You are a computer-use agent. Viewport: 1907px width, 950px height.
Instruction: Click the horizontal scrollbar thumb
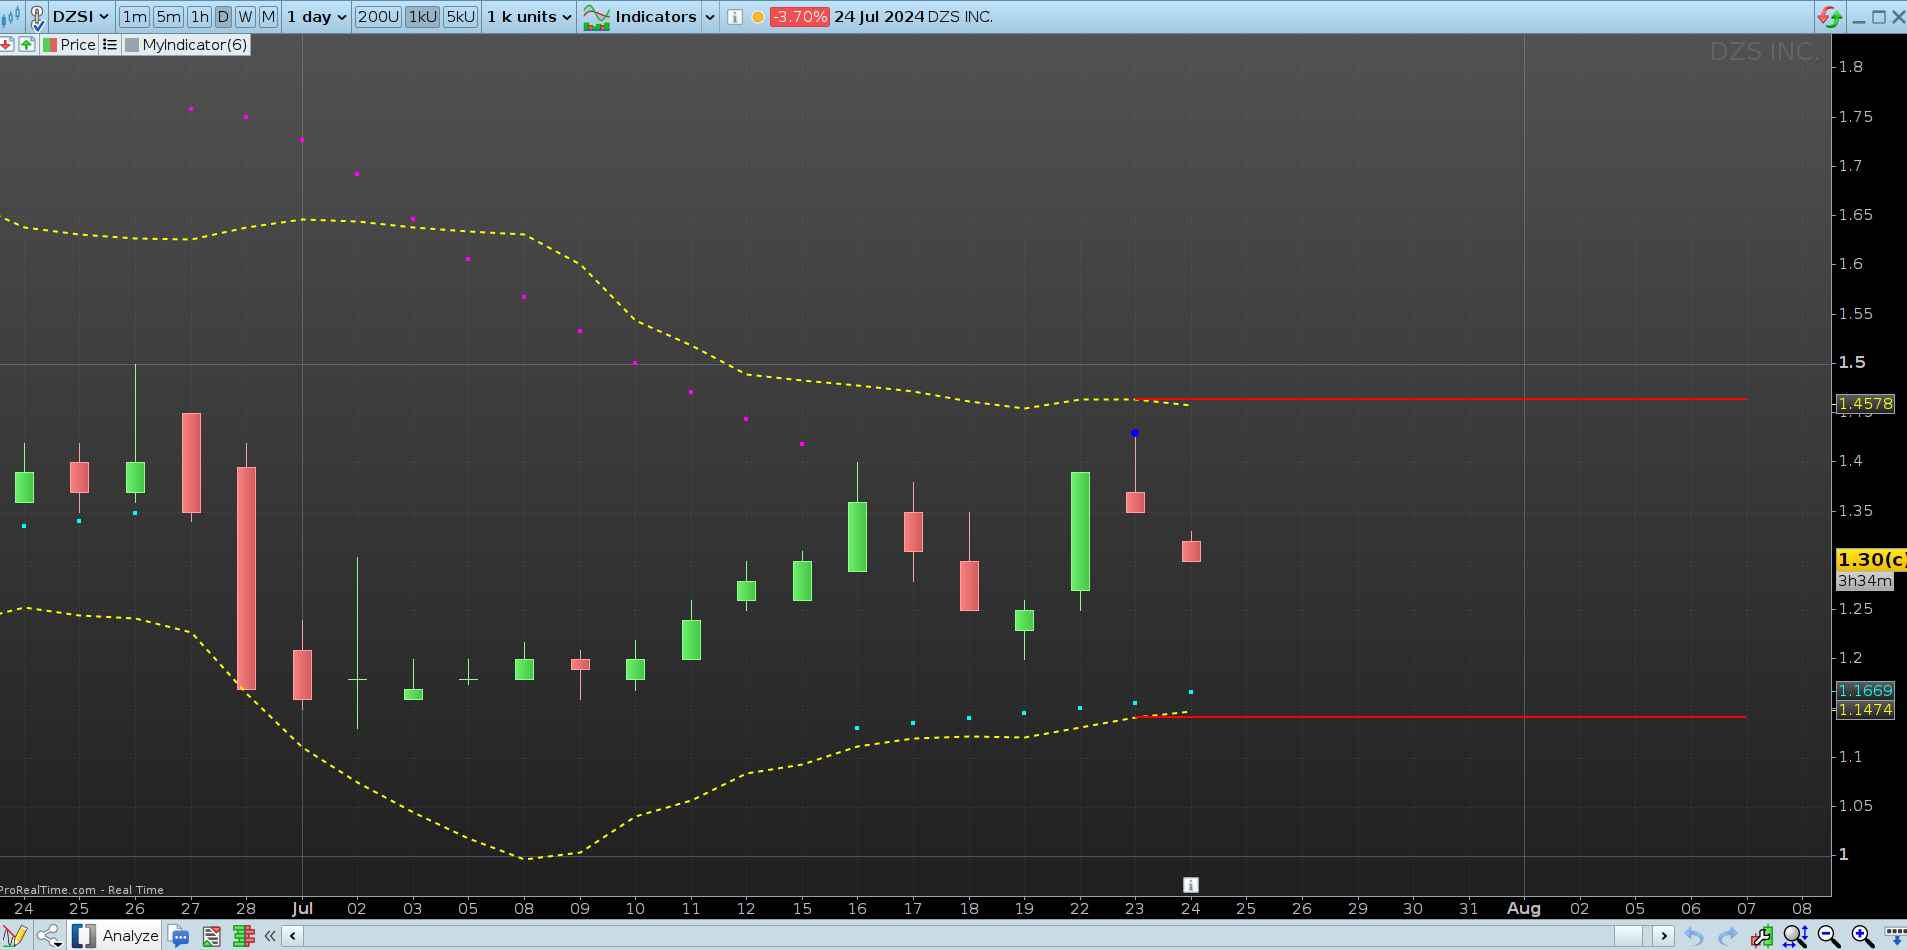coord(1628,936)
